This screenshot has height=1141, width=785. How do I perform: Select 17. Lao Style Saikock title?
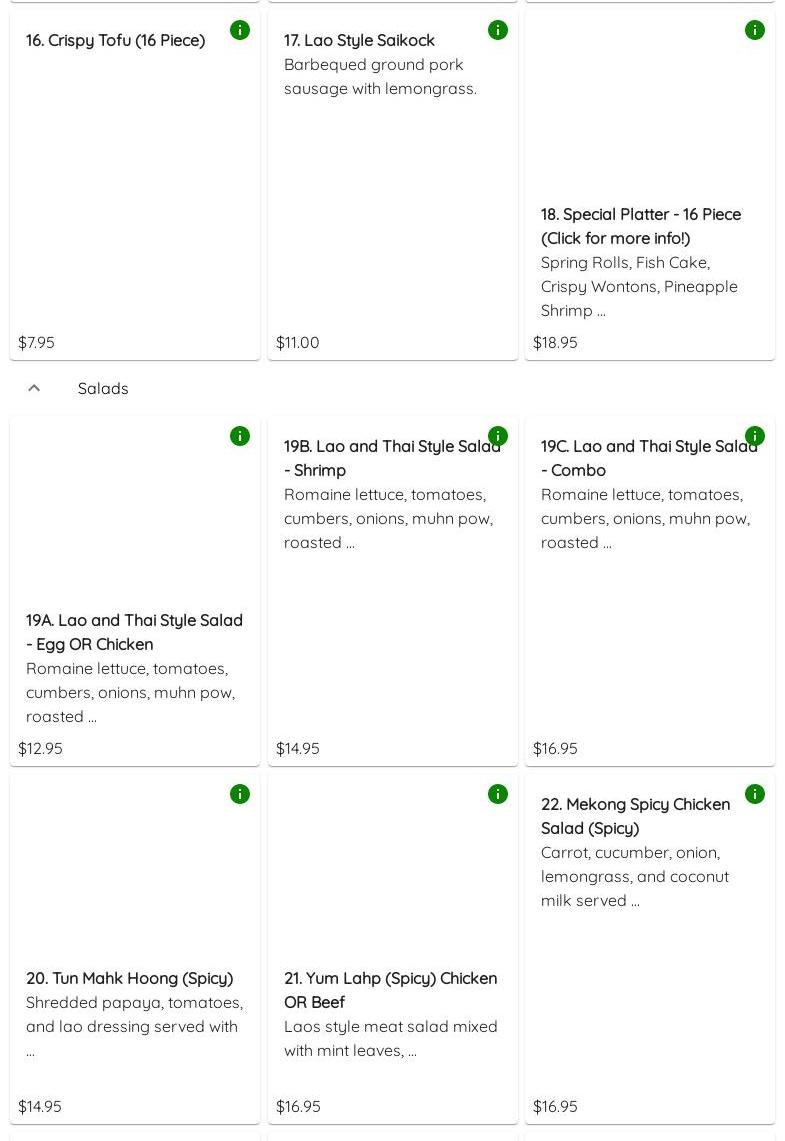359,40
